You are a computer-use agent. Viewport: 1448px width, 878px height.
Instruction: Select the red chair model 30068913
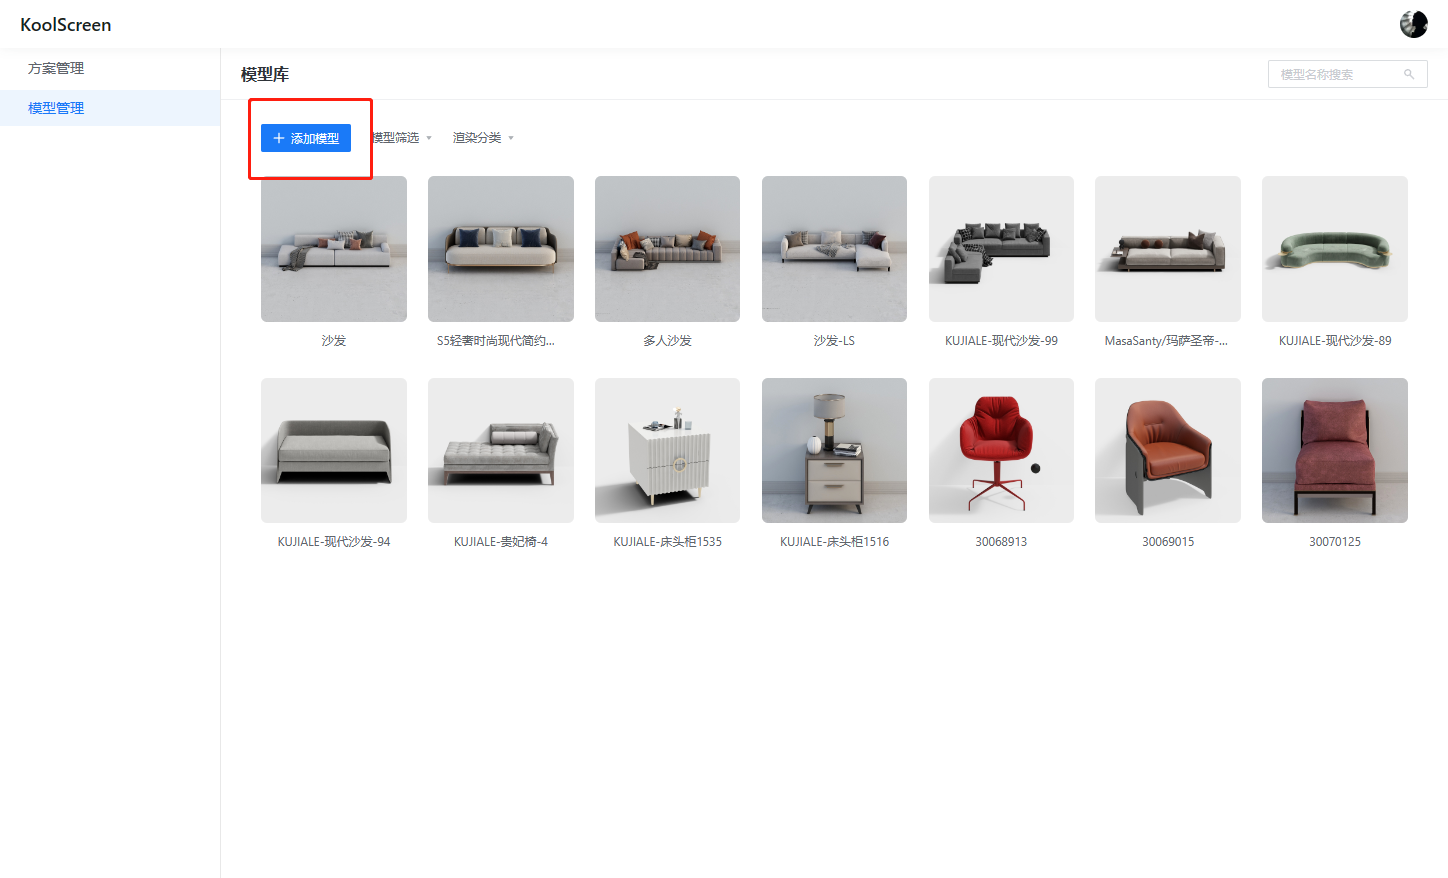pos(1001,450)
